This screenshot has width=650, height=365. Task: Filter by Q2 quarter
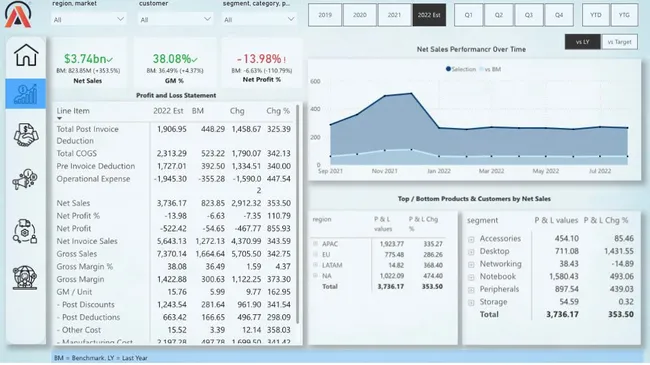pos(499,15)
